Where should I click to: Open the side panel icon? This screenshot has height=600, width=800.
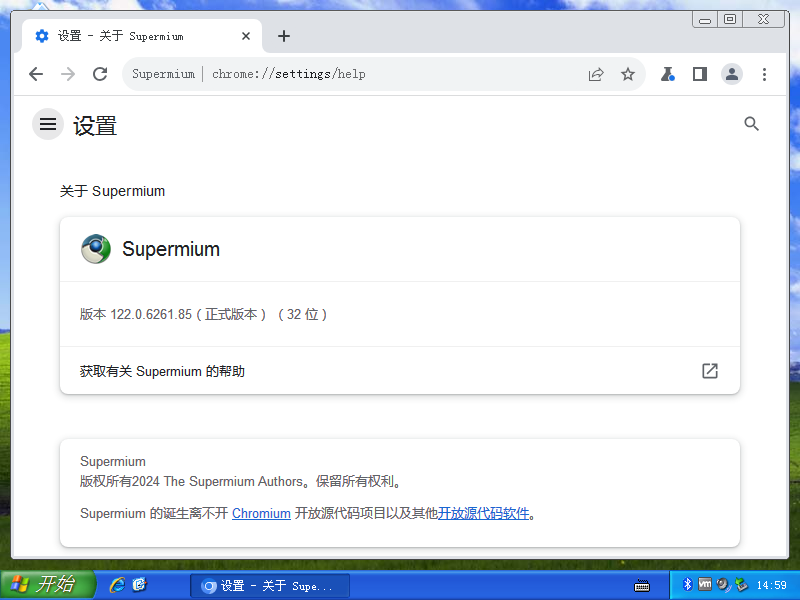700,74
